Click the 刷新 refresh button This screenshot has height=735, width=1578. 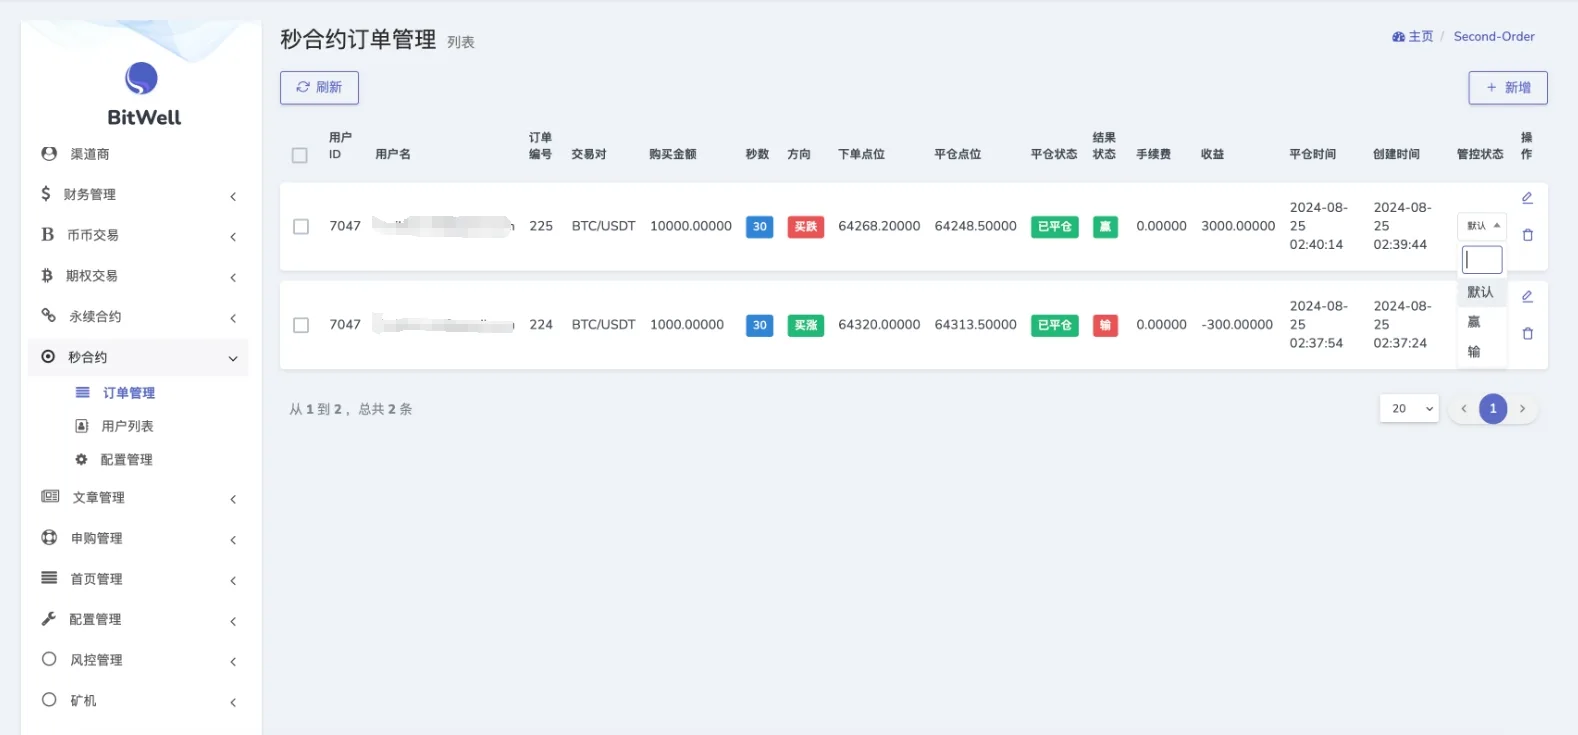tap(319, 88)
